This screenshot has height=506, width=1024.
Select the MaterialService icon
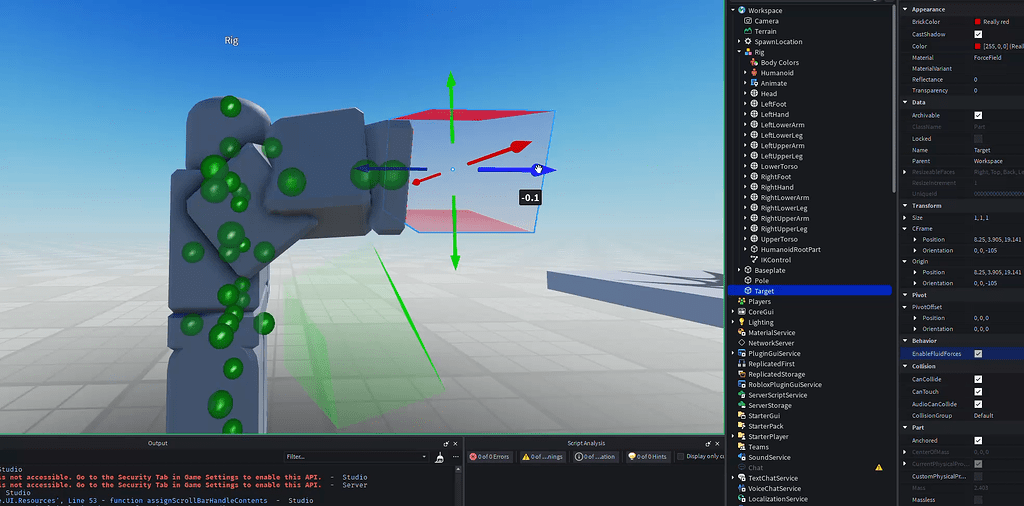[742, 333]
